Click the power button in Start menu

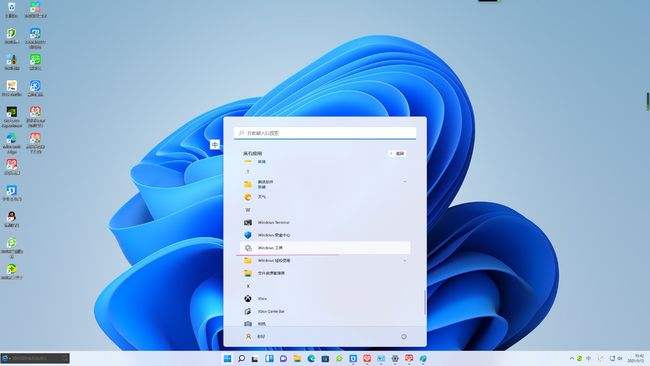click(404, 337)
